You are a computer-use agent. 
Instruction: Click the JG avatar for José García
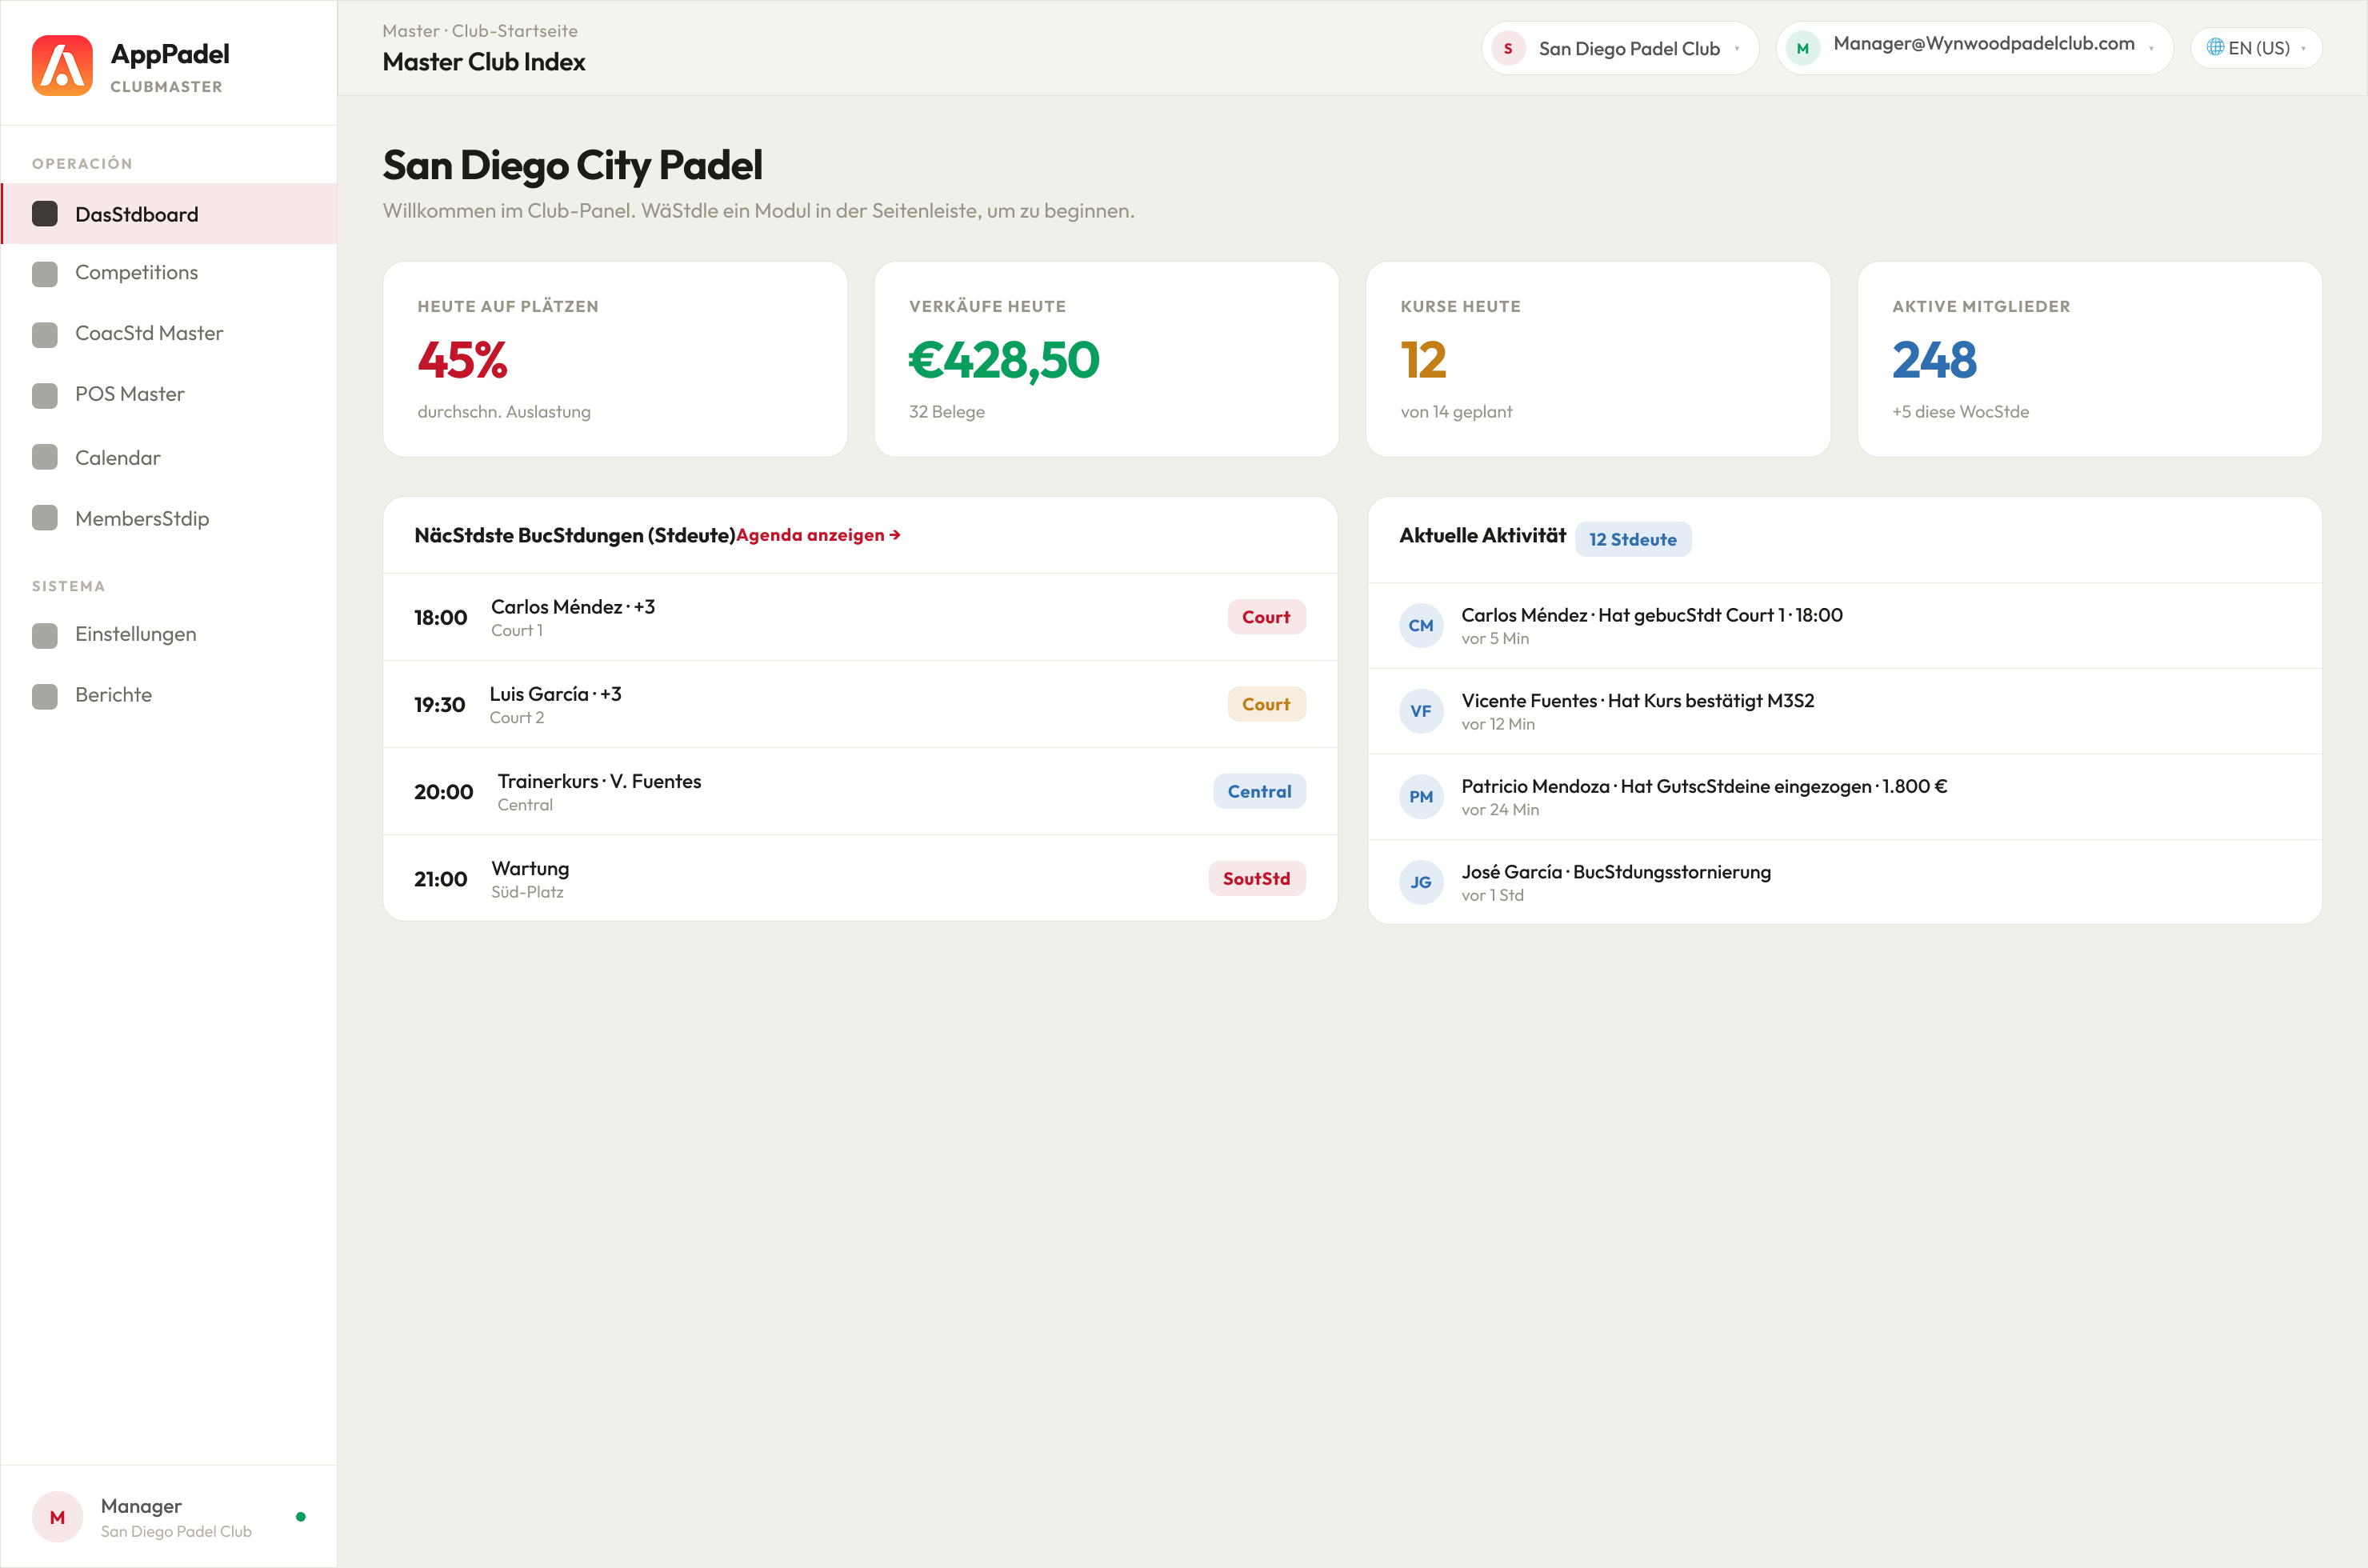pos(1421,882)
